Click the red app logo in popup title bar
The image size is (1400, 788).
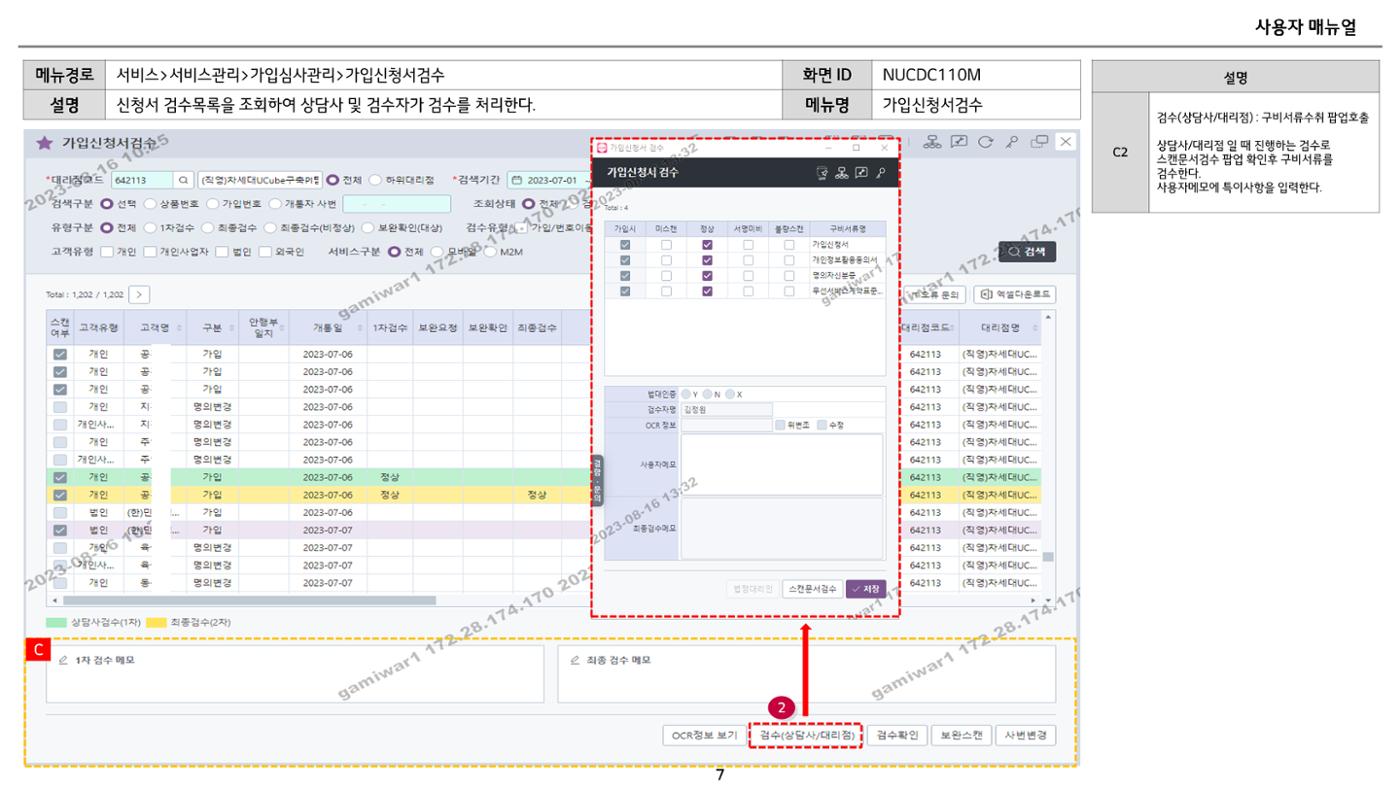(x=602, y=148)
